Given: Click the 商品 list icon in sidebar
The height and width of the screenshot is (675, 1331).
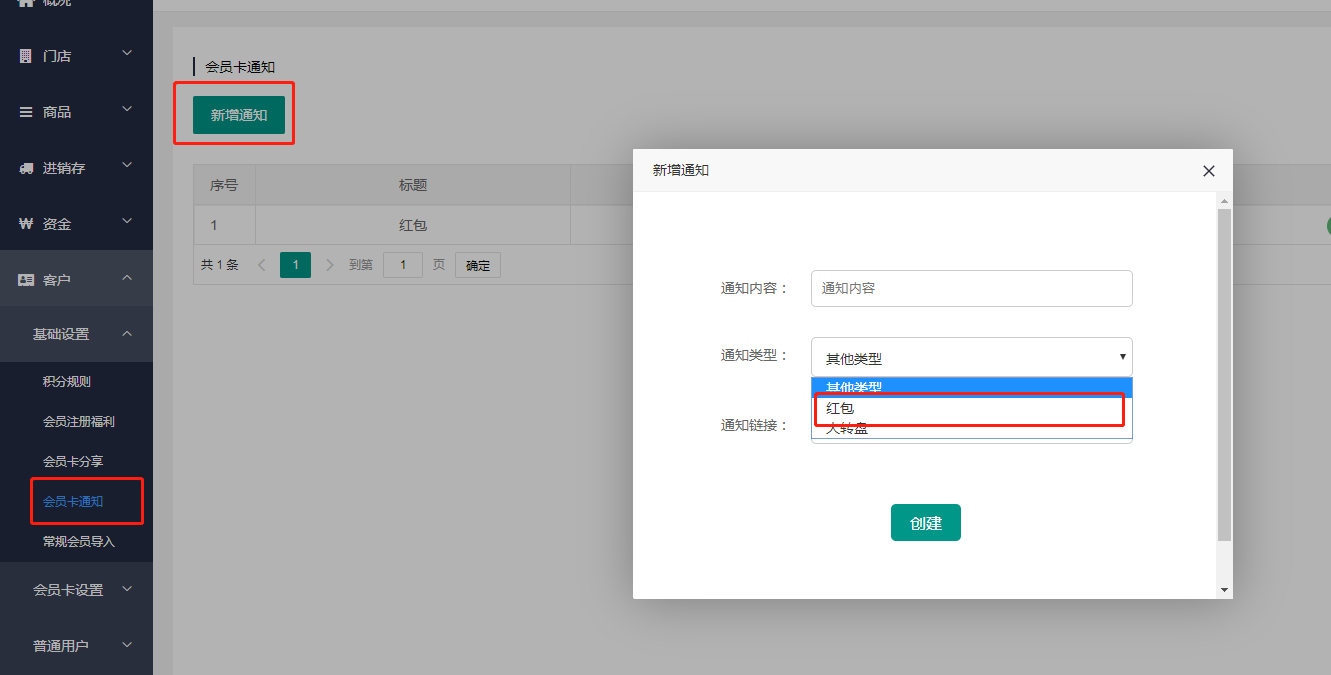Looking at the screenshot, I should [x=26, y=112].
